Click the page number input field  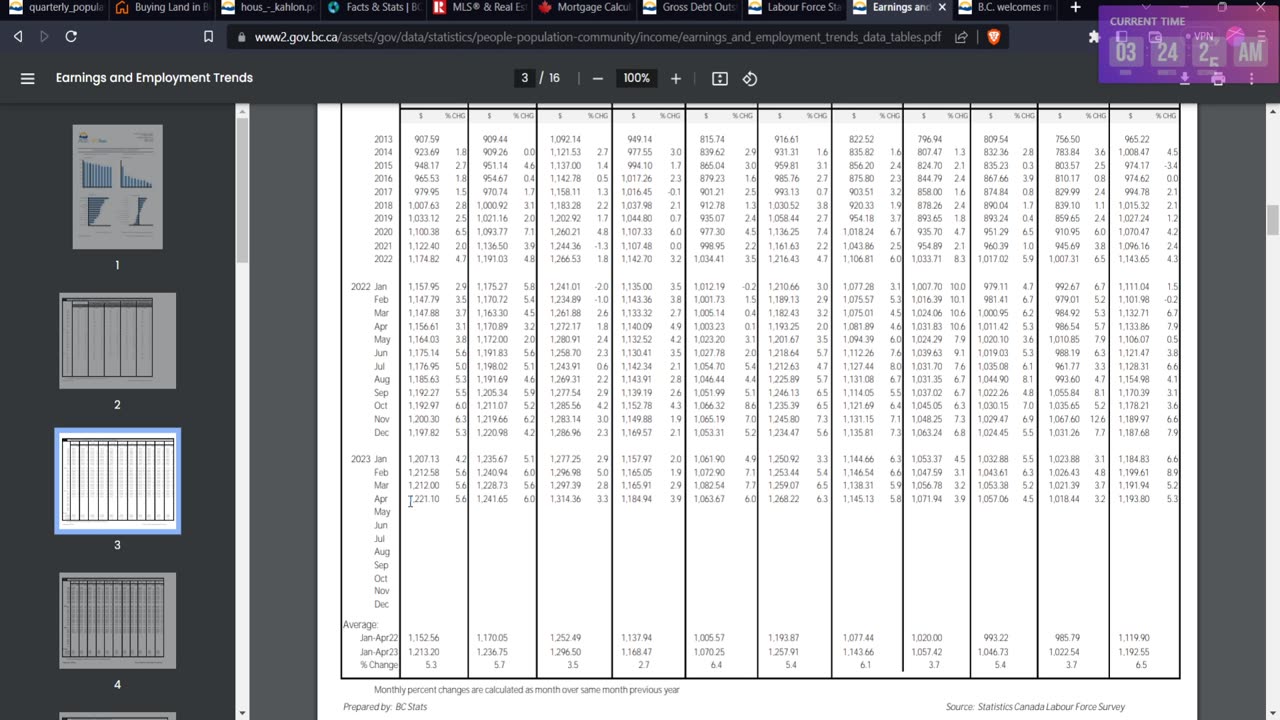click(x=524, y=78)
